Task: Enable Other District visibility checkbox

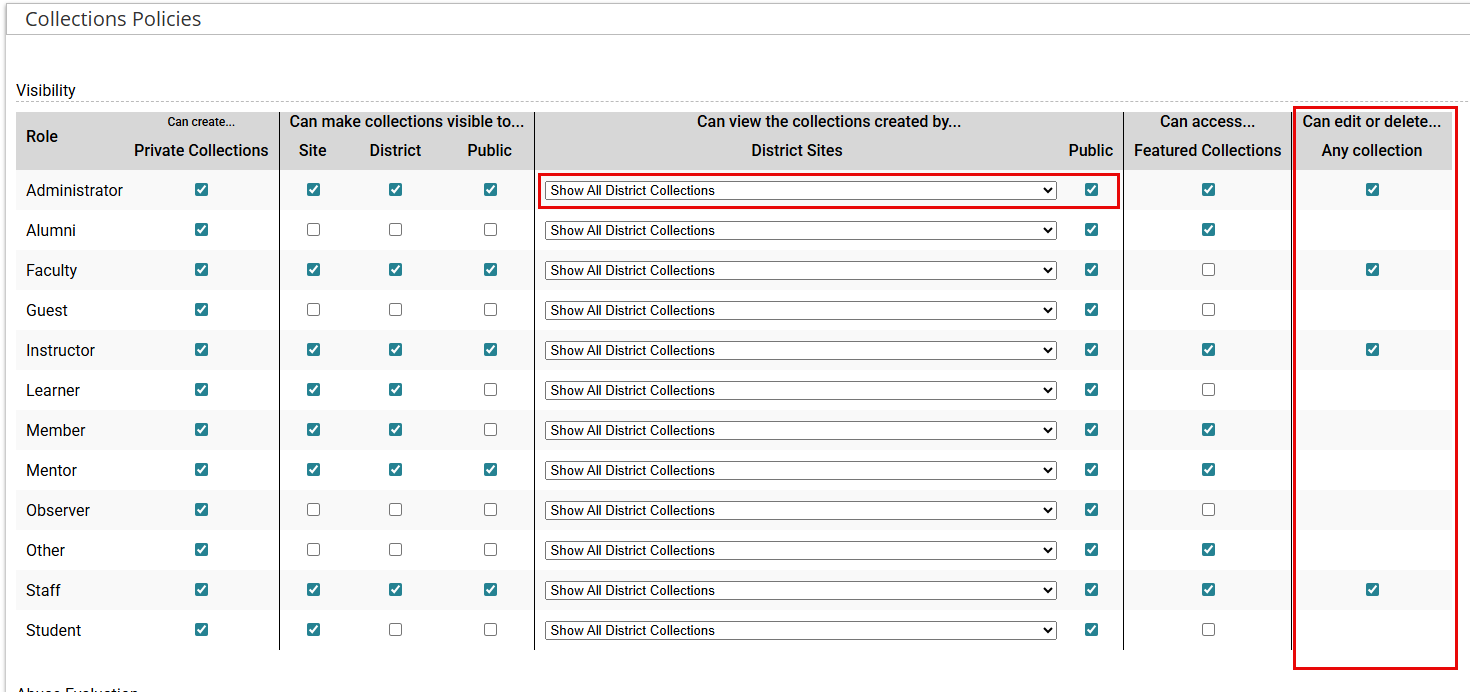Action: 396,550
